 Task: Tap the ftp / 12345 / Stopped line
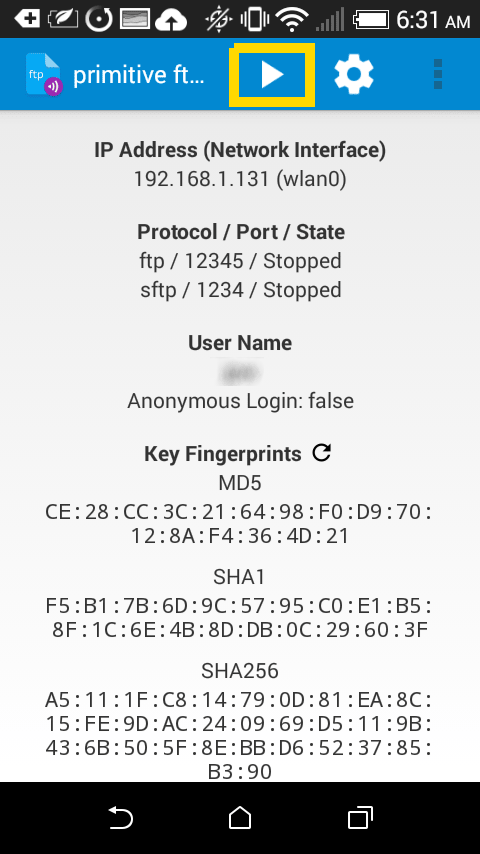coord(240,261)
